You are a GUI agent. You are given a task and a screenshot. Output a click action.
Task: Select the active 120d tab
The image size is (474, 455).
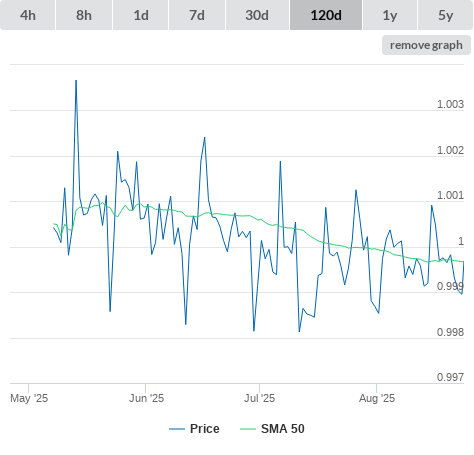[x=326, y=15]
